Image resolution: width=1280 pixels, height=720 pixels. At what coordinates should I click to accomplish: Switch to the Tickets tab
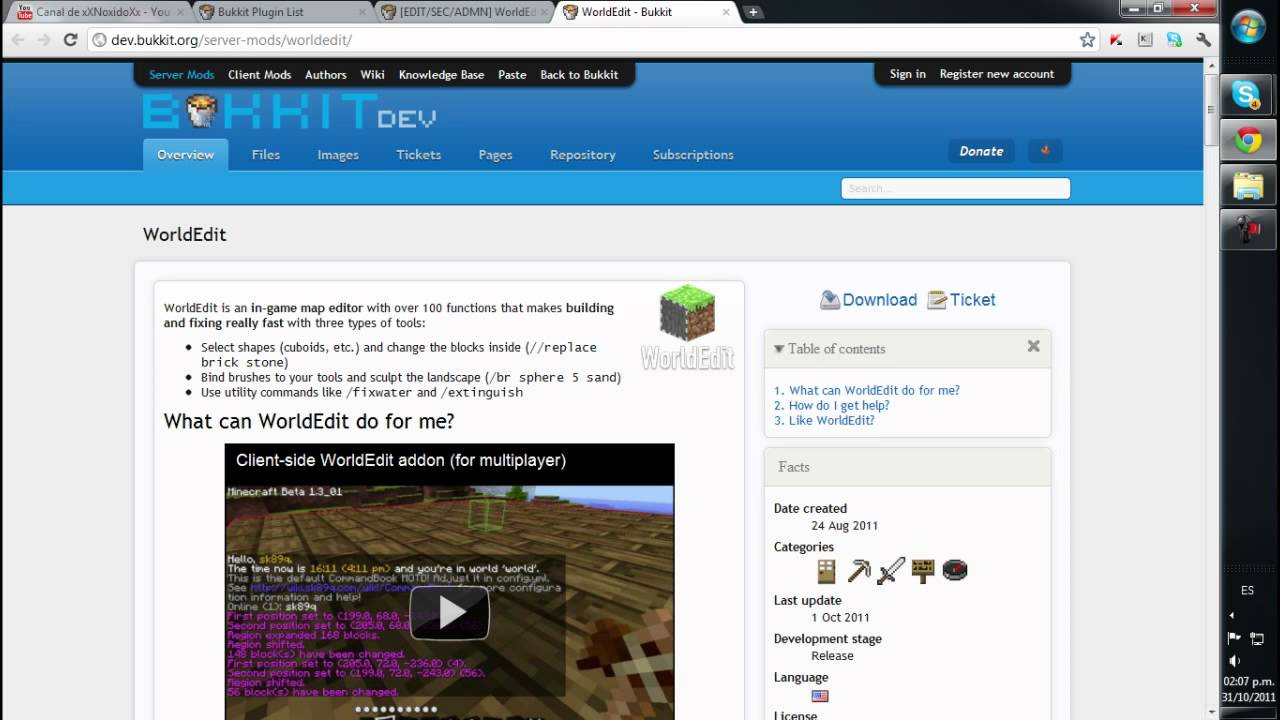coord(418,155)
